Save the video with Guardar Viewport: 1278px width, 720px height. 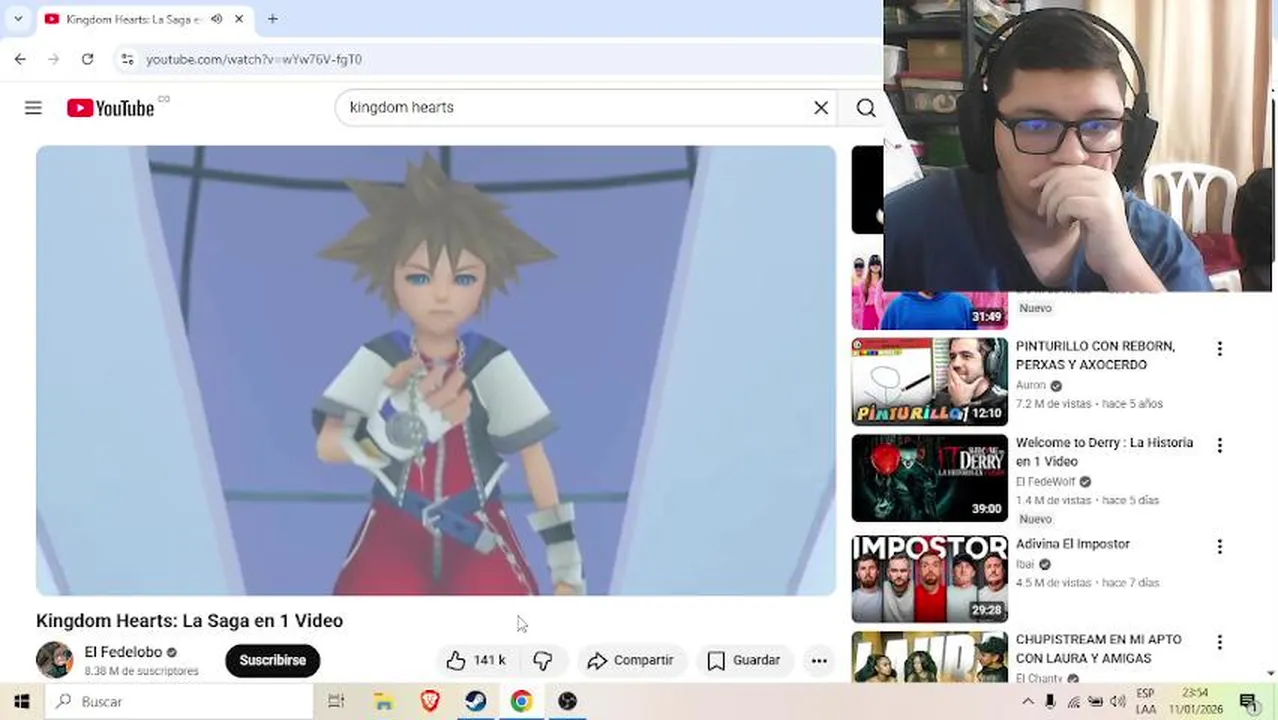[744, 660]
